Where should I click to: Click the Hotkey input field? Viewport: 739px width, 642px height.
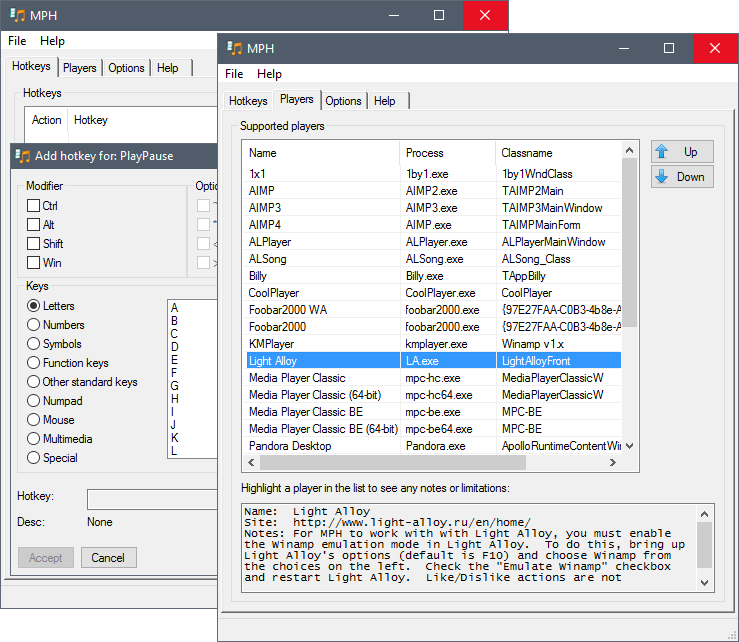tap(153, 499)
